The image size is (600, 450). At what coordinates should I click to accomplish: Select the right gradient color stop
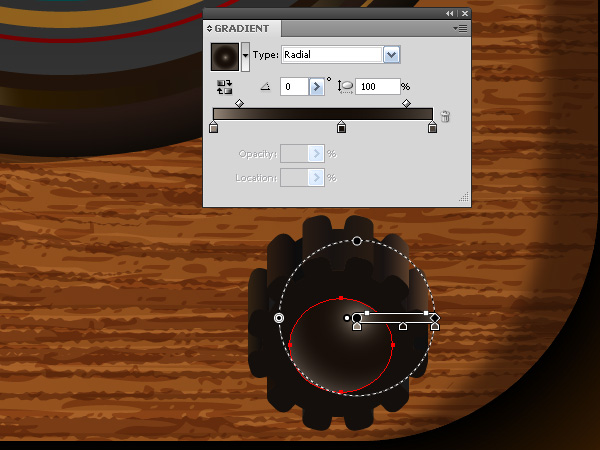[432, 127]
